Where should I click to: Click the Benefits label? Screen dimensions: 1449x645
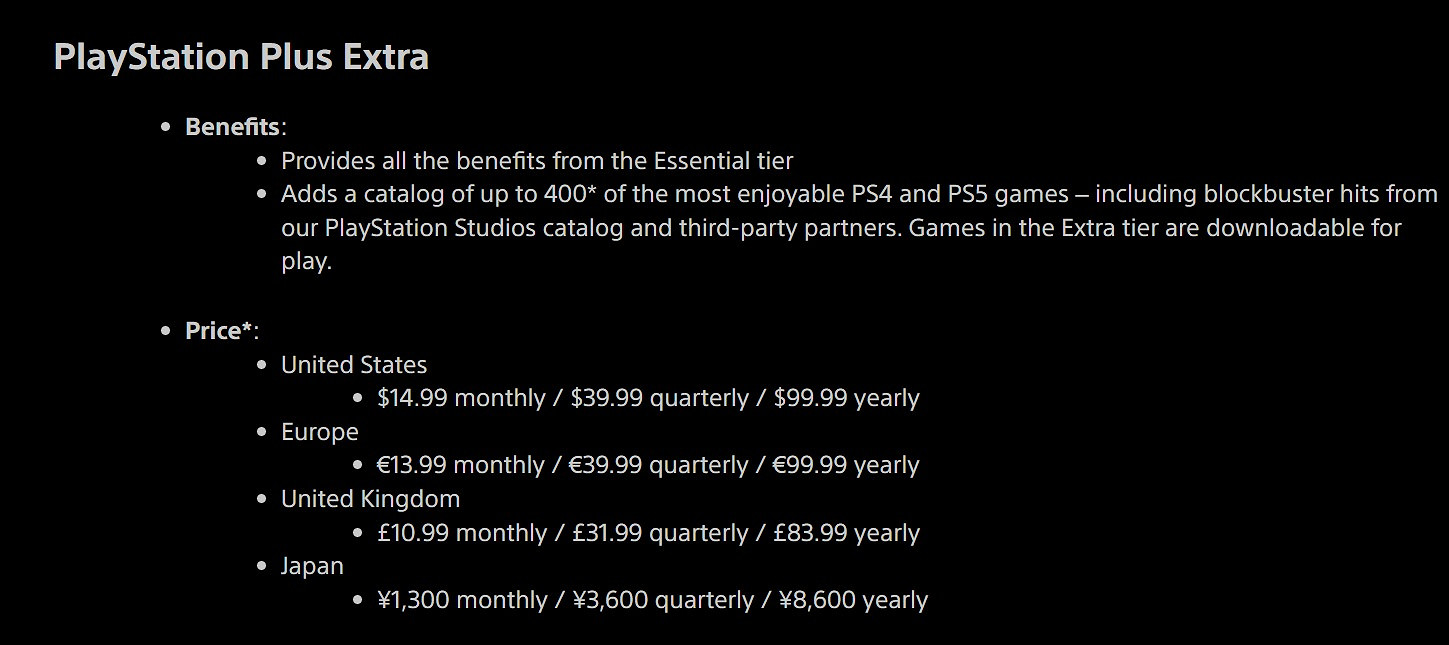pyautogui.click(x=232, y=127)
